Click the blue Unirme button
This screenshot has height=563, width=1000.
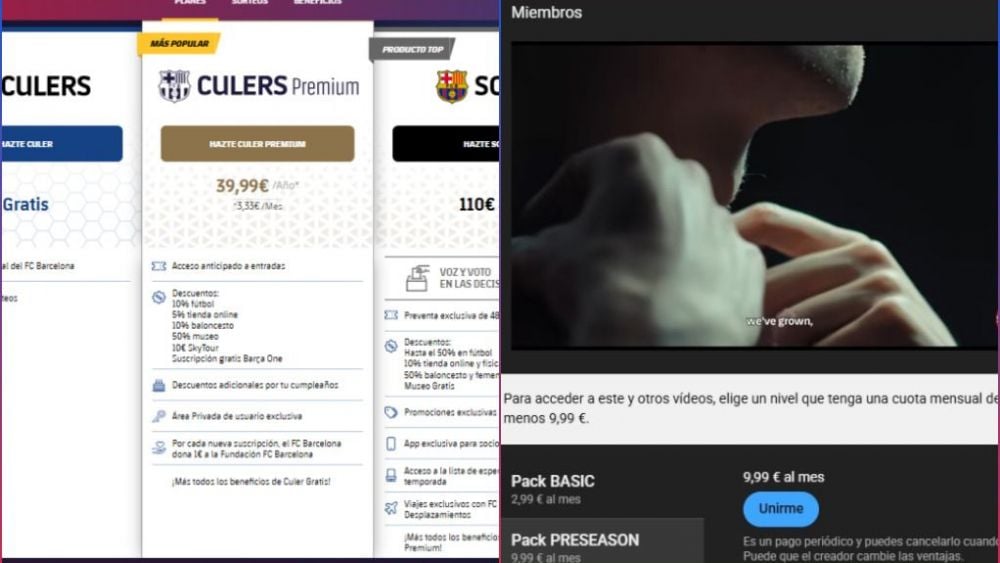tap(781, 509)
